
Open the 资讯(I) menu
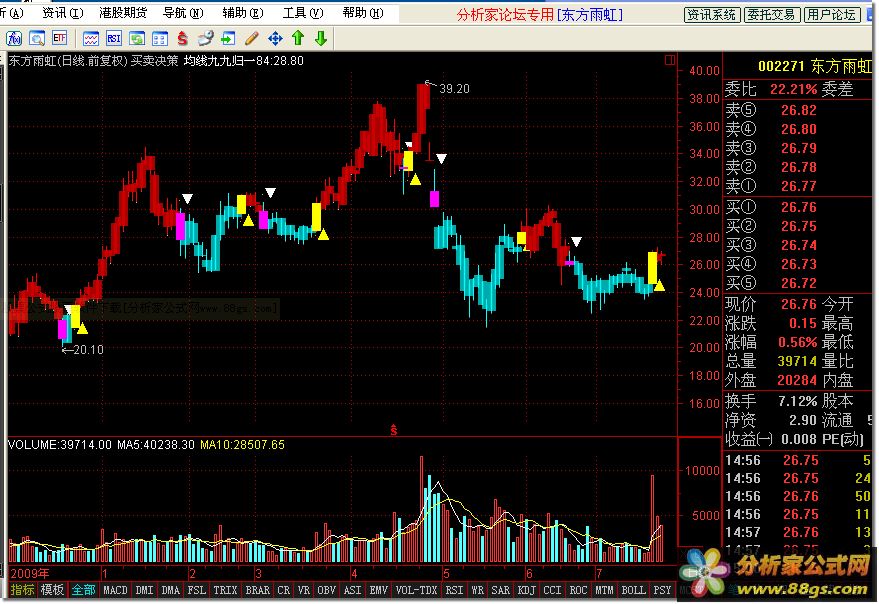click(x=62, y=12)
